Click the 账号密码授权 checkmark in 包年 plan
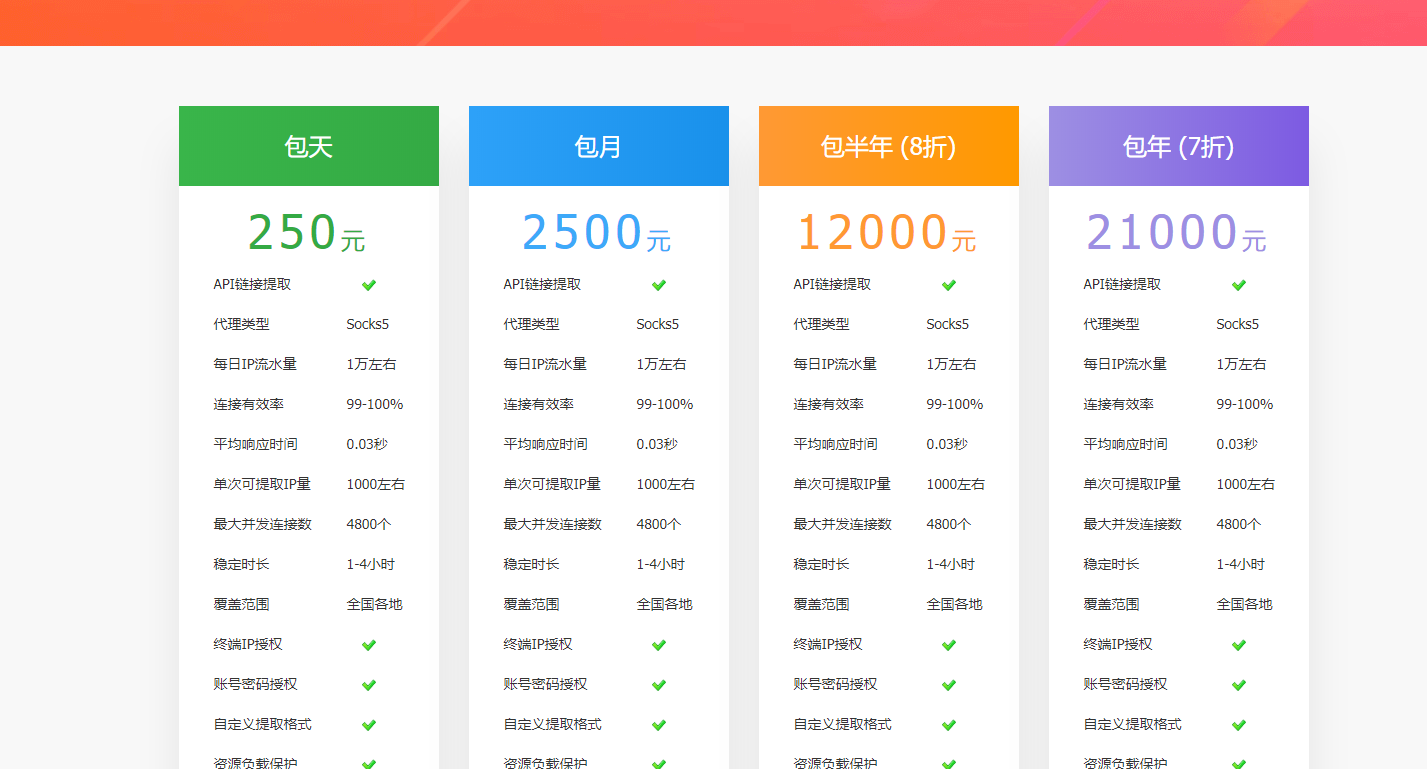1427x769 pixels. [1239, 685]
